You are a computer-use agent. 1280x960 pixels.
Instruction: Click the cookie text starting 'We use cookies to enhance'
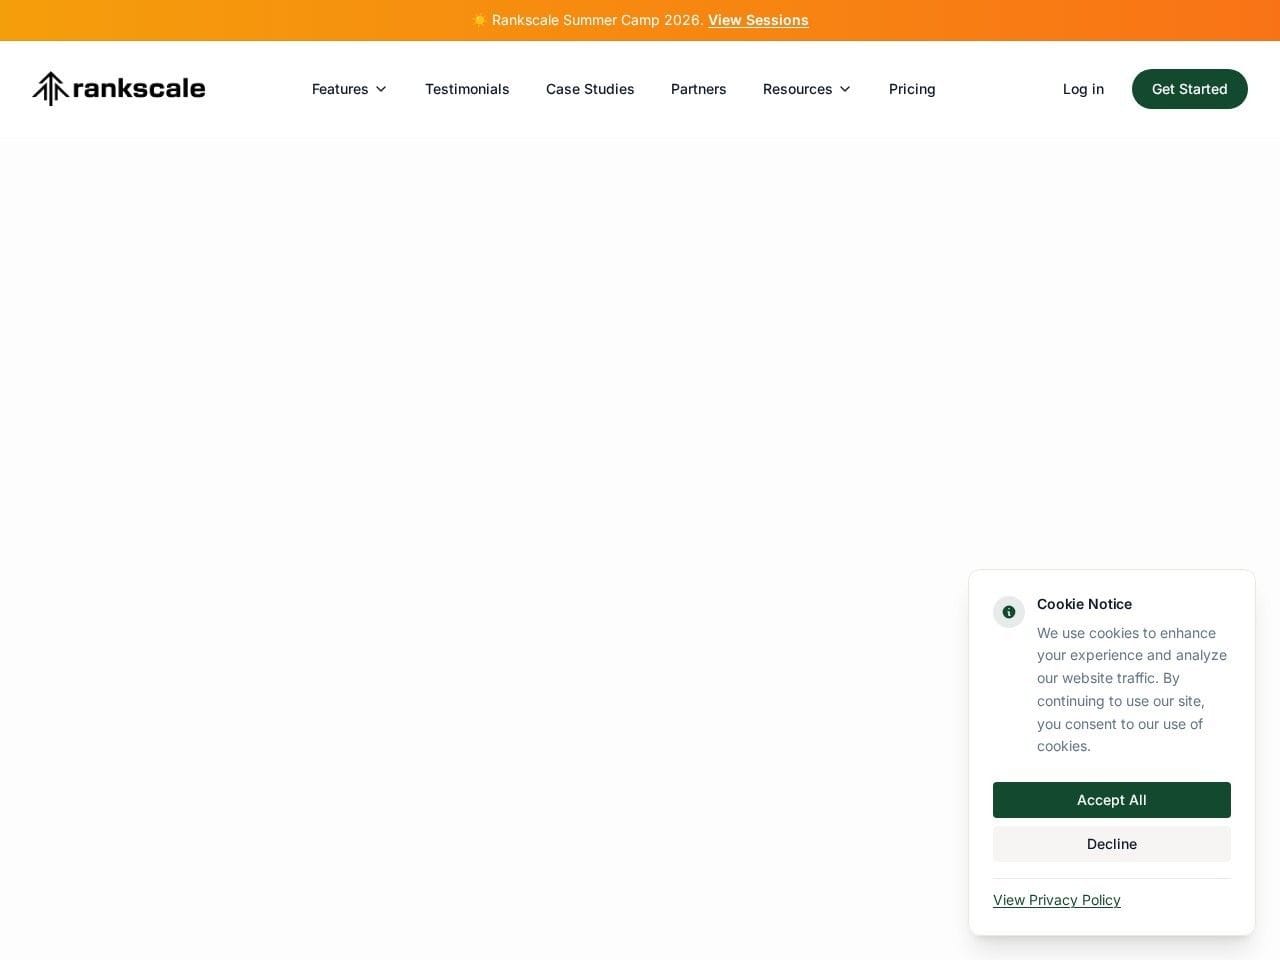[x=1132, y=690]
